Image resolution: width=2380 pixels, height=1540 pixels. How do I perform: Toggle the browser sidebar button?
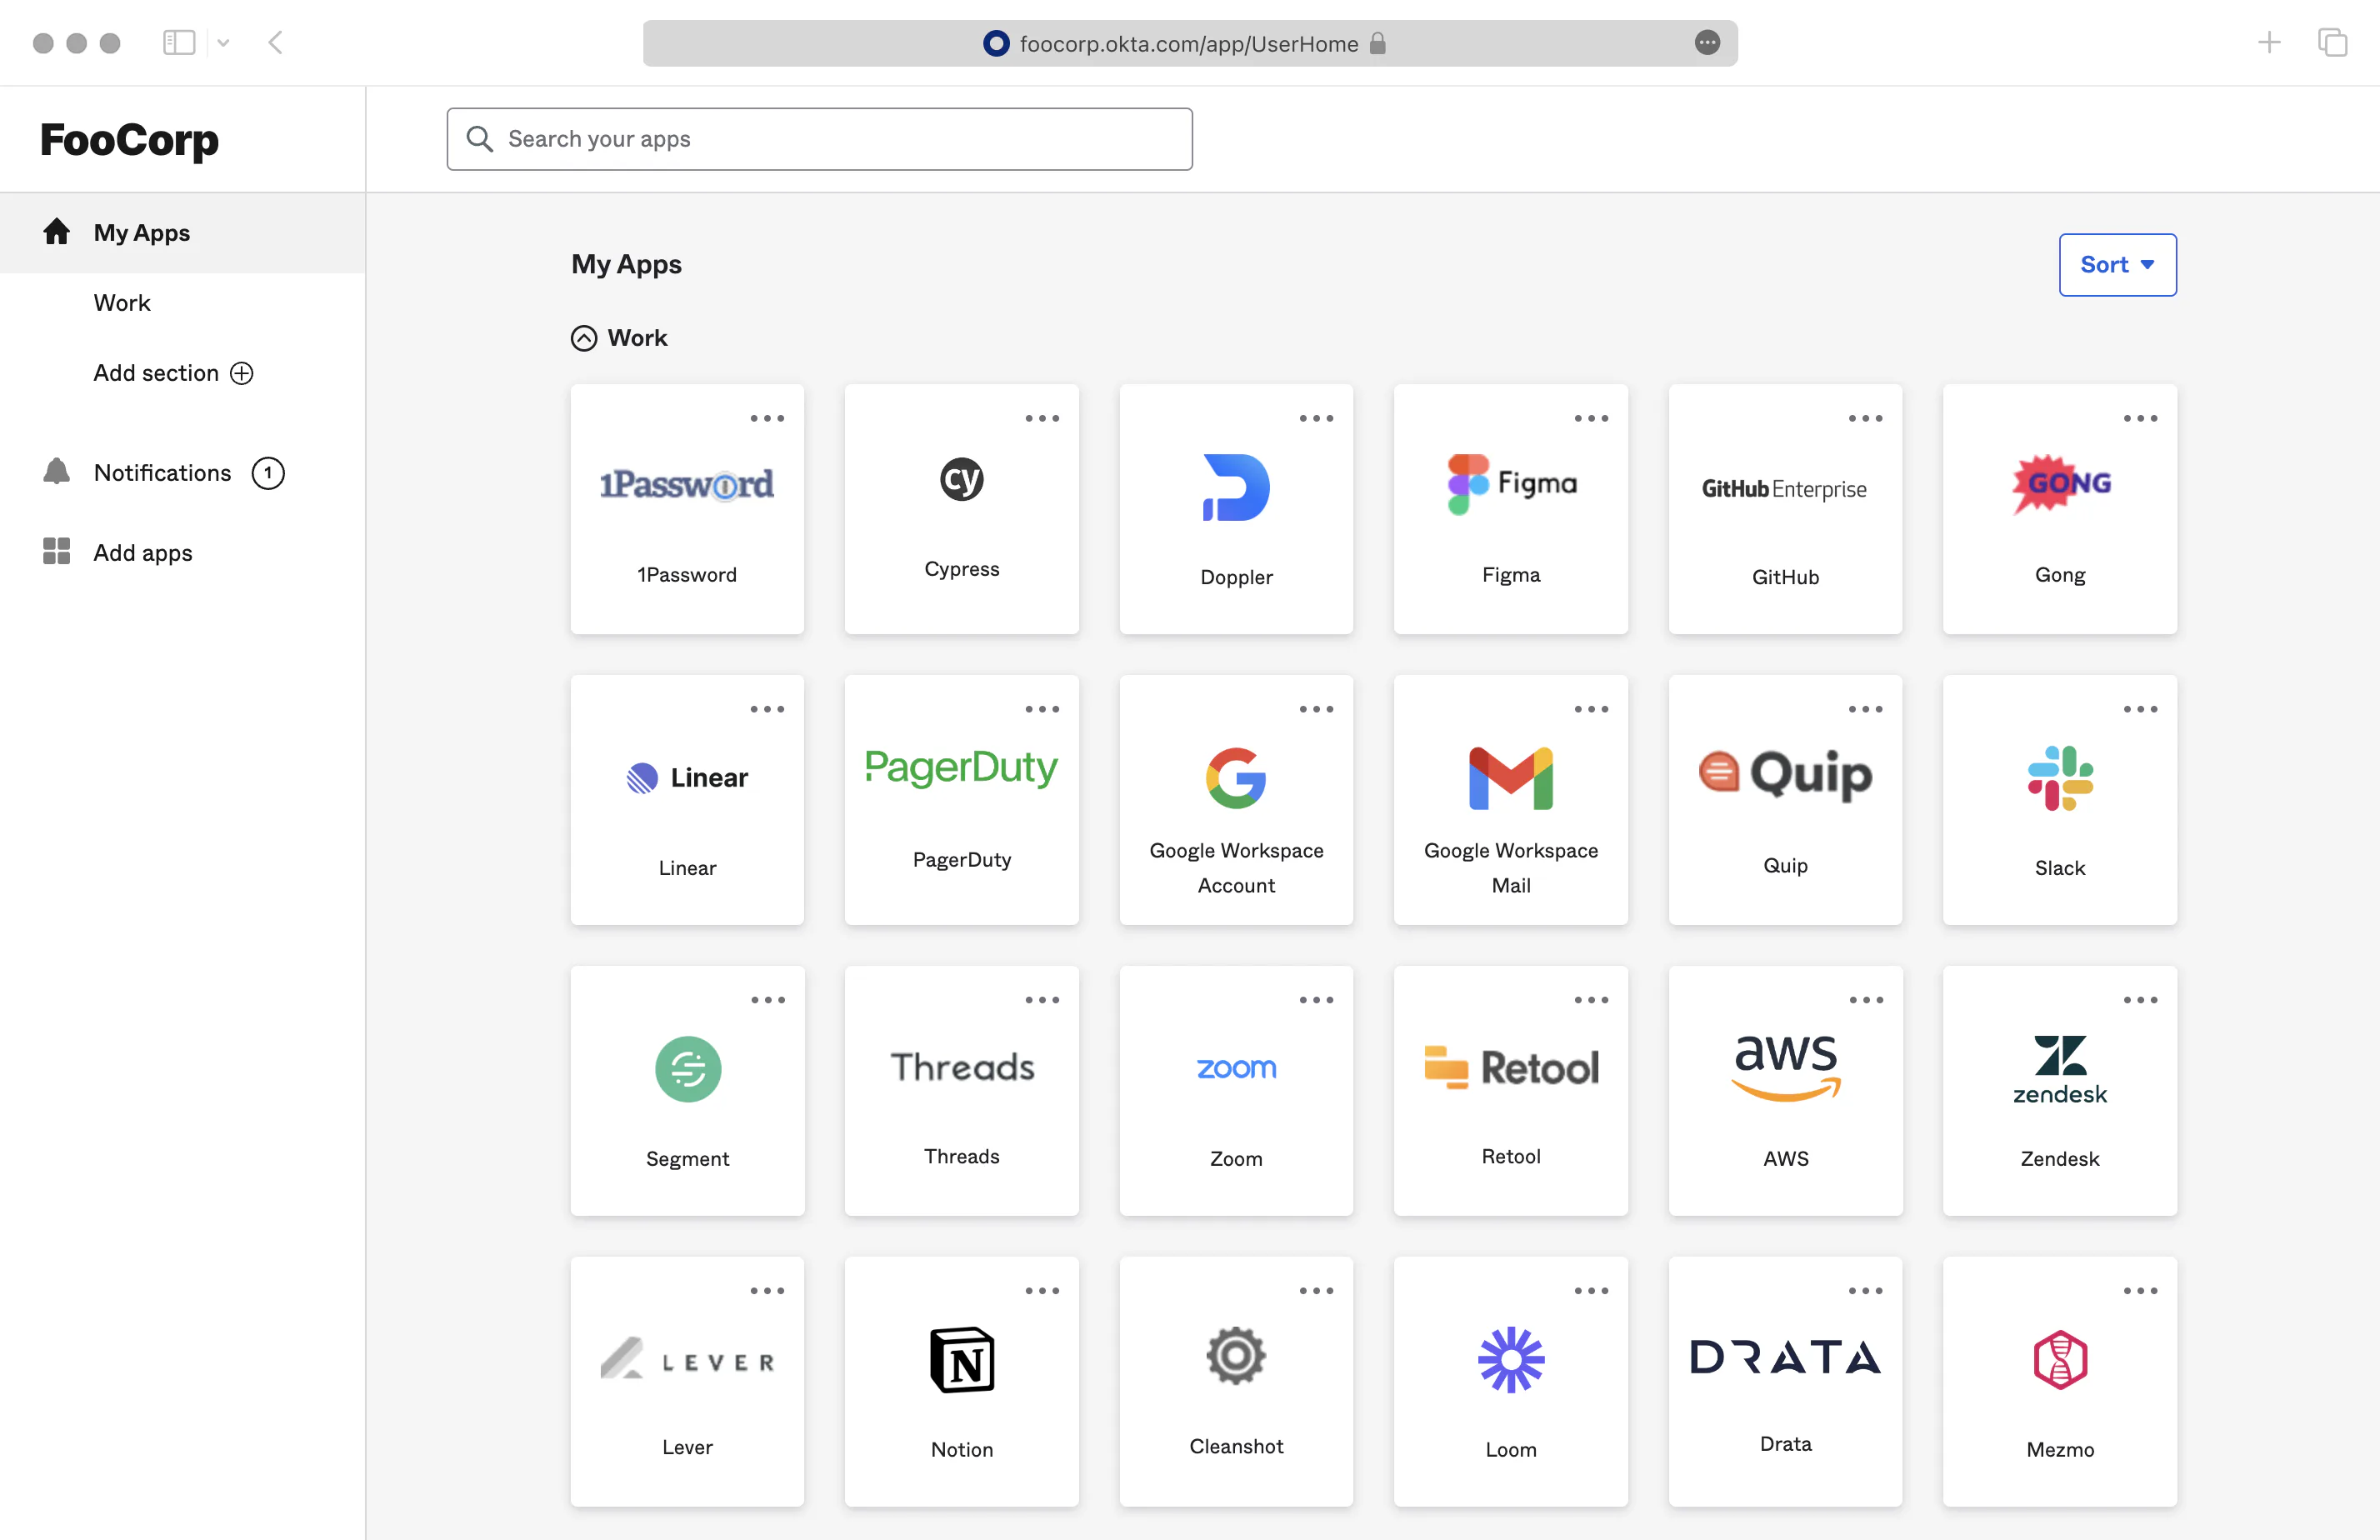click(x=179, y=42)
